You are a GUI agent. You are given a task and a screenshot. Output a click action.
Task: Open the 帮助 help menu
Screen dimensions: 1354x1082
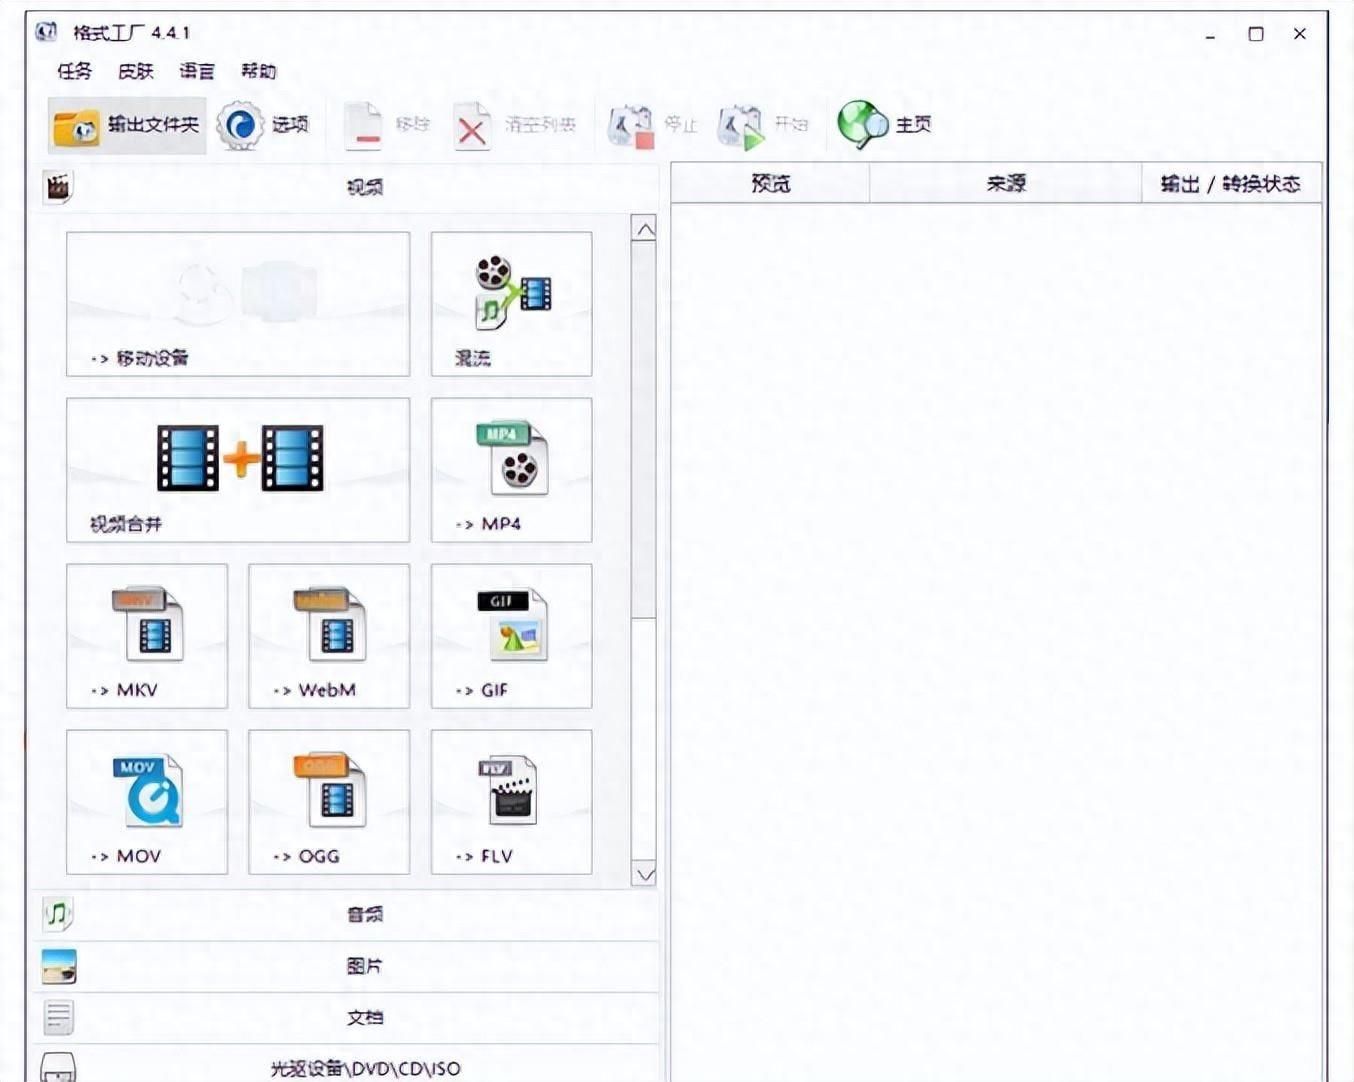coord(258,71)
